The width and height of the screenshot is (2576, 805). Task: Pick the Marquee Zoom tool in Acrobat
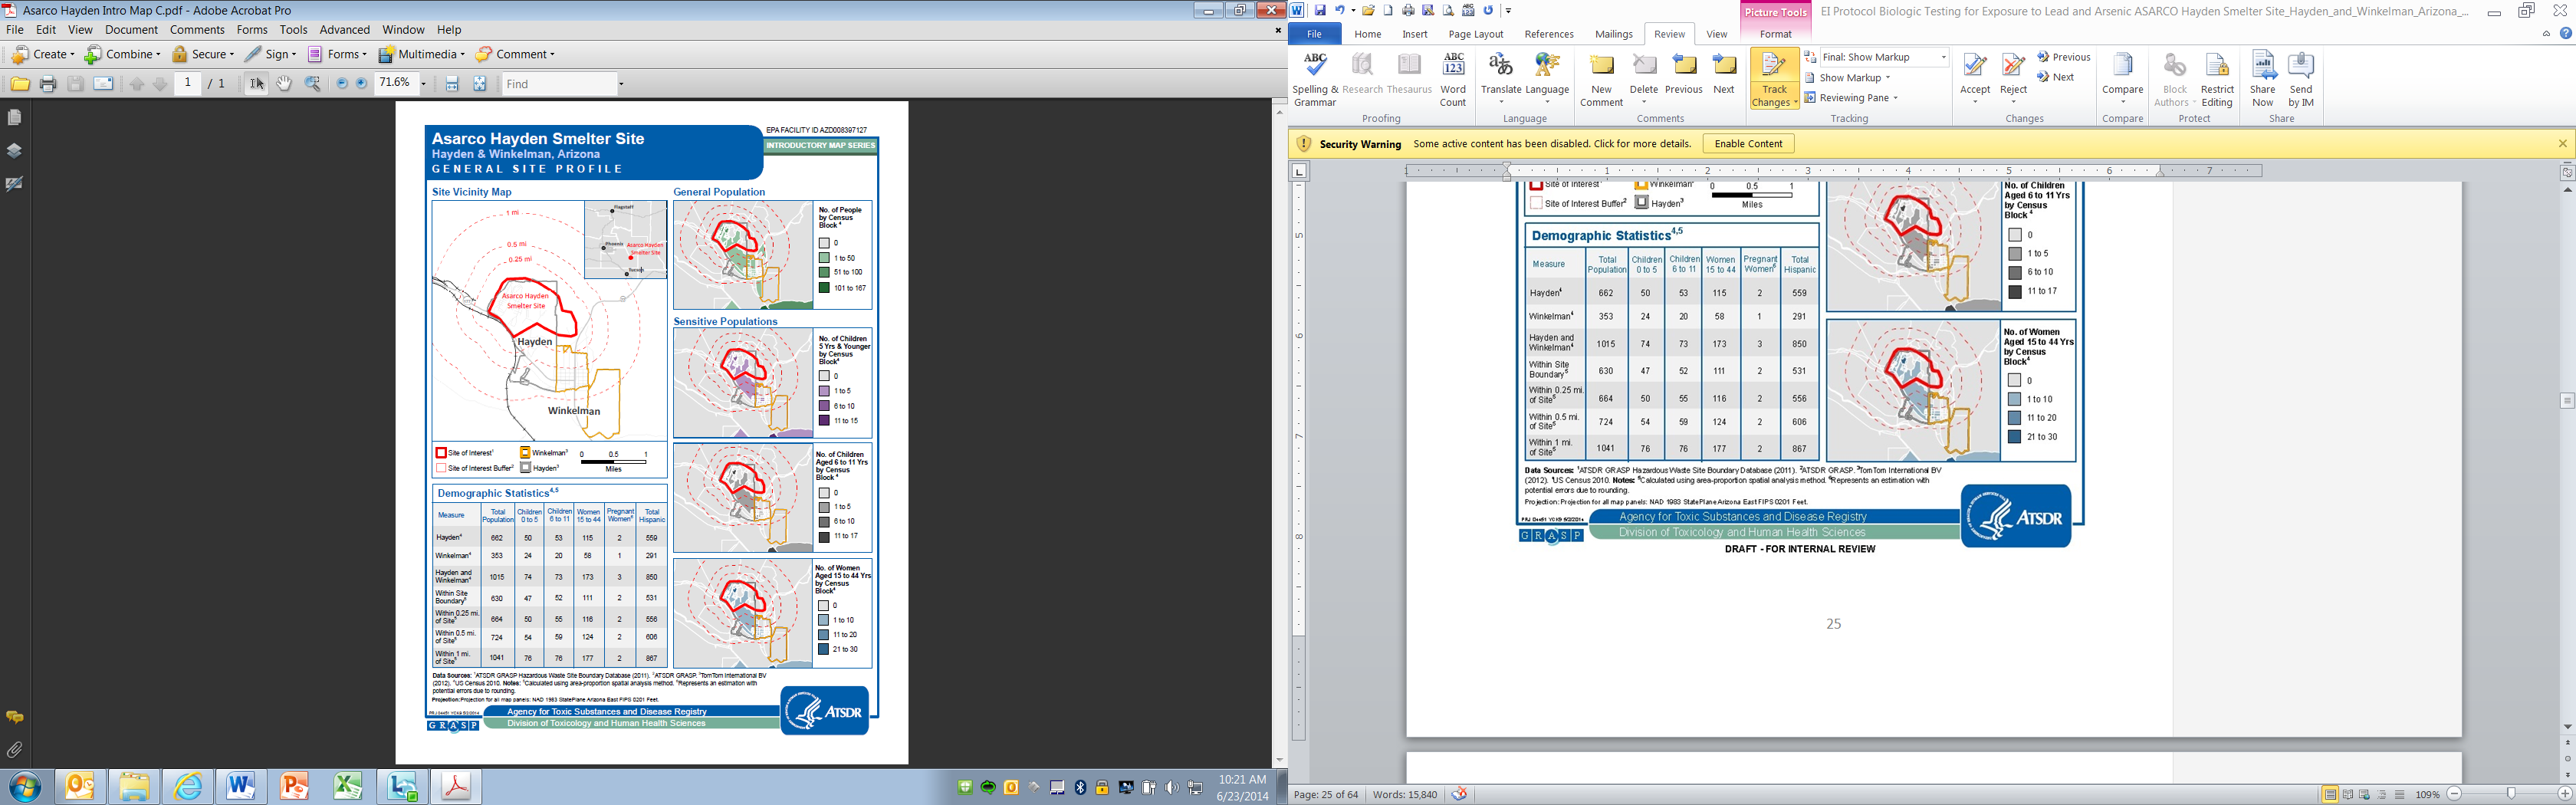[x=313, y=85]
